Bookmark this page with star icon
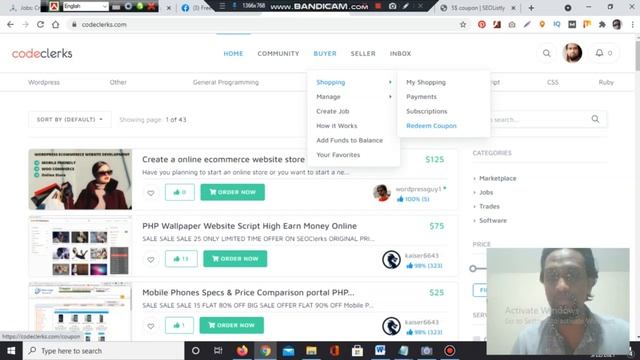The width and height of the screenshot is (640, 360). tap(463, 24)
